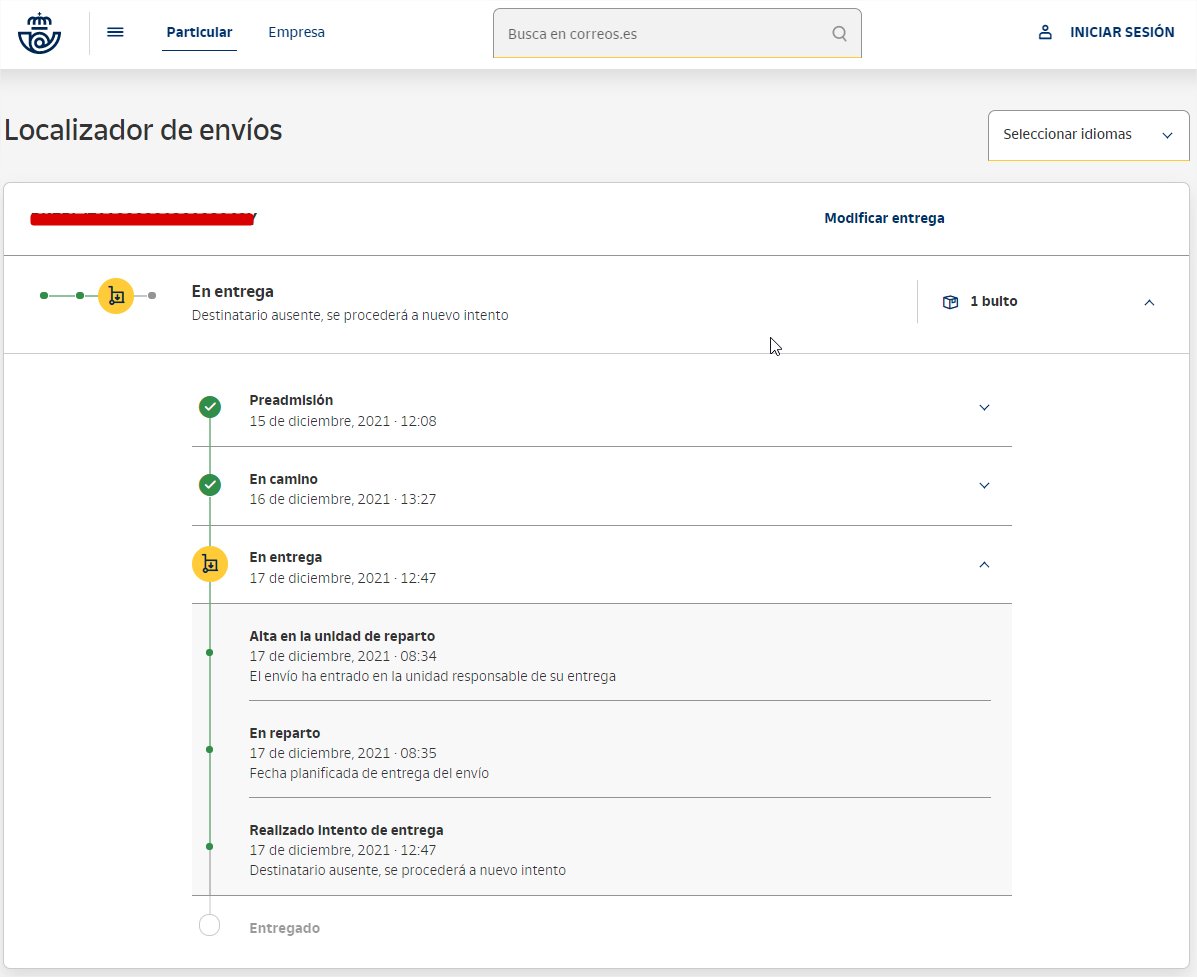Click the timeline dot beside En reparto
Screen dimensions: 1197x977
(209, 750)
